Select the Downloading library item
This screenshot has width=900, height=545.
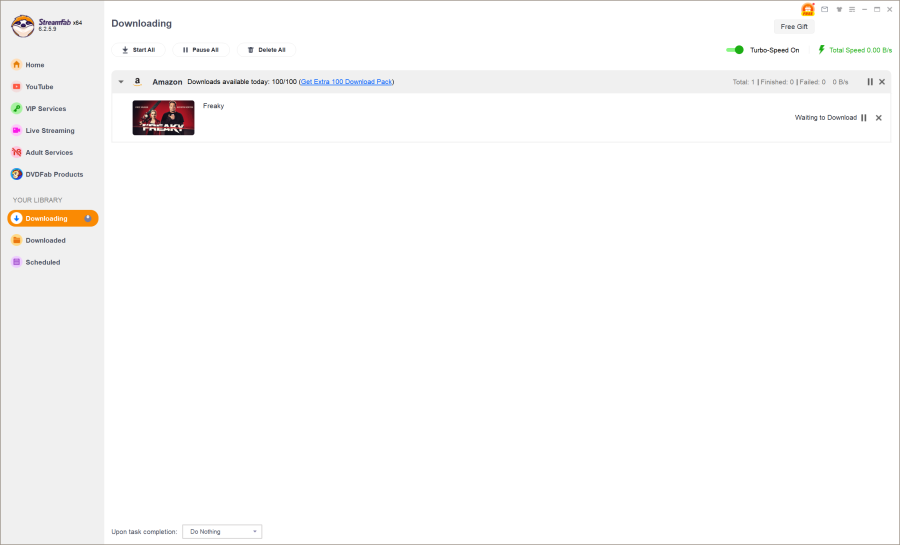coord(53,219)
